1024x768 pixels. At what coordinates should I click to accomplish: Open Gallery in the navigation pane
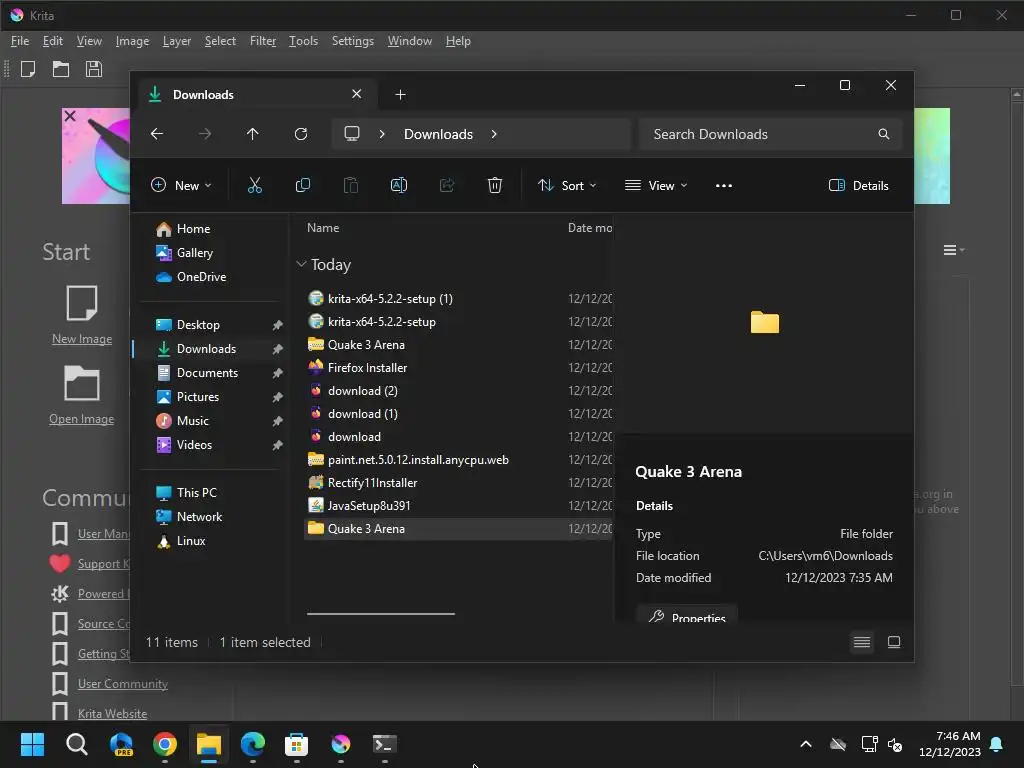click(195, 253)
